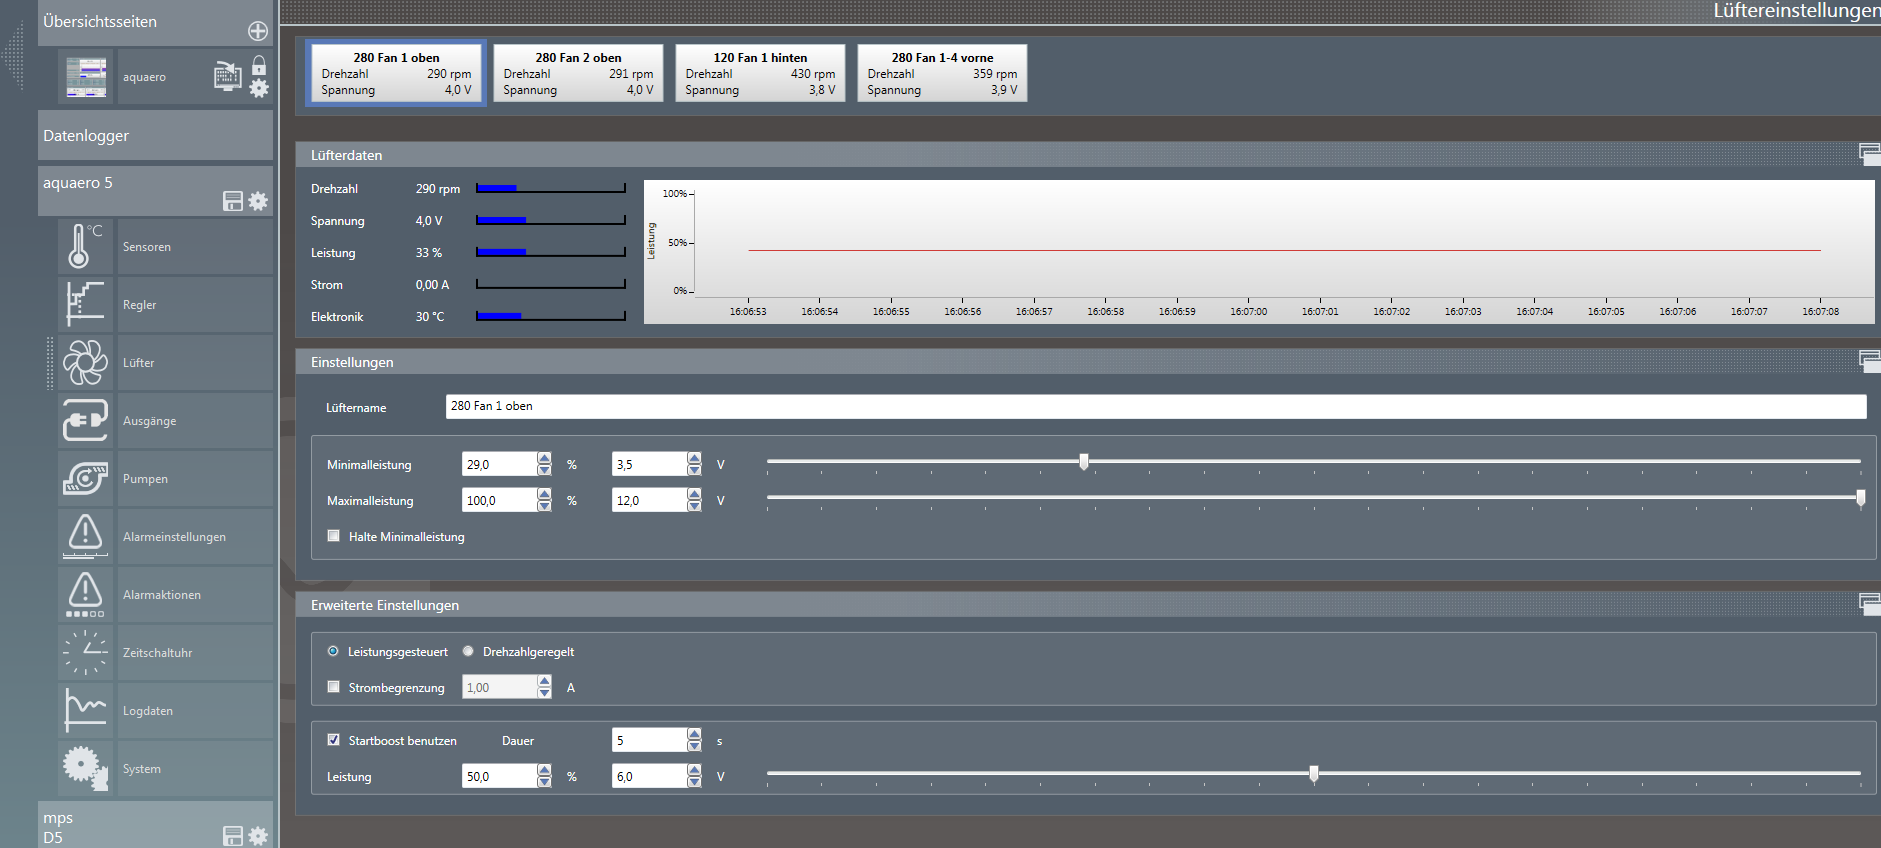This screenshot has width=1881, height=848.
Task: Collapse the Erweiterte Einstellungen panel
Action: tap(1868, 603)
